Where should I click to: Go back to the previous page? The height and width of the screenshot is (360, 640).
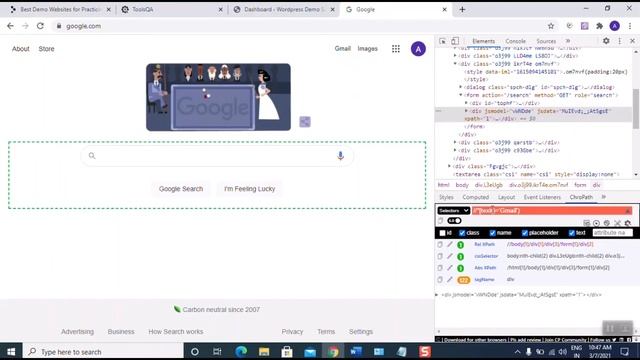[x=10, y=26]
